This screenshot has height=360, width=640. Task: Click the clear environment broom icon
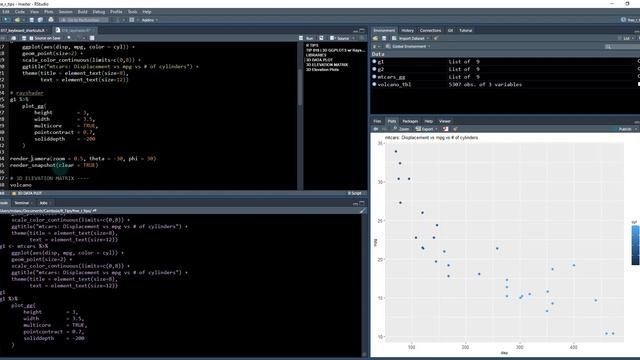pyautogui.click(x=436, y=38)
